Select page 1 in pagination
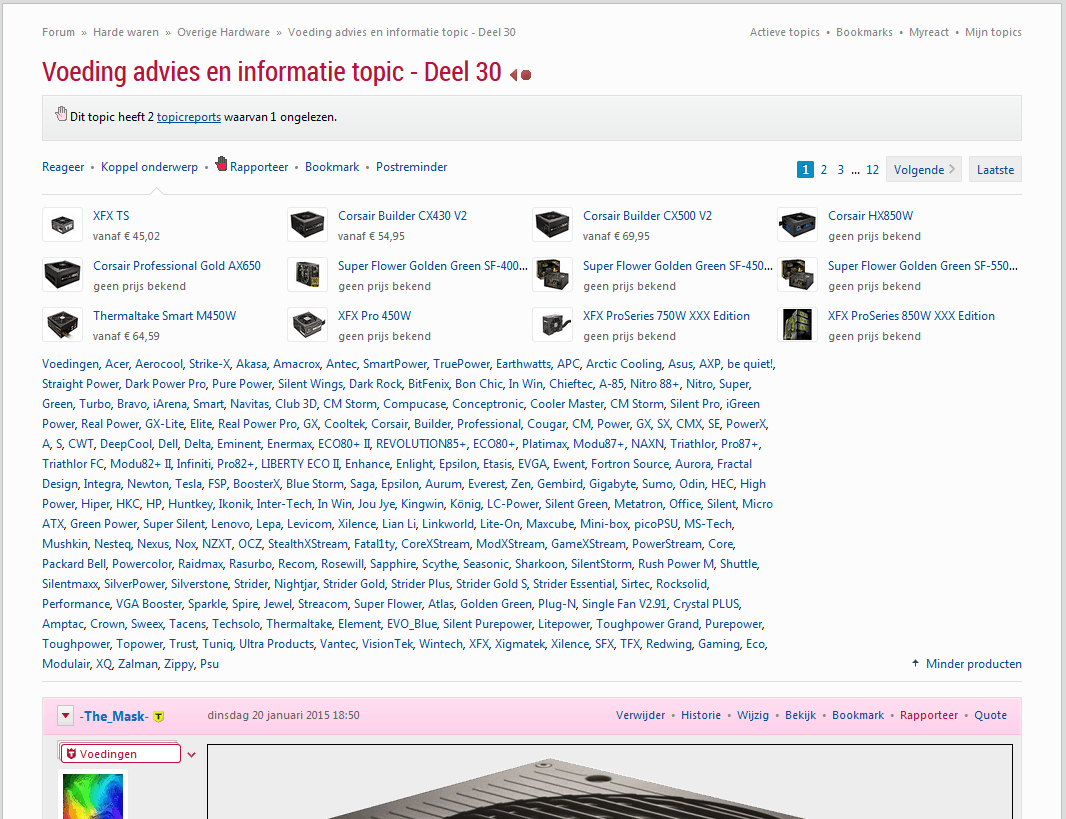The image size is (1066, 819). (x=805, y=169)
